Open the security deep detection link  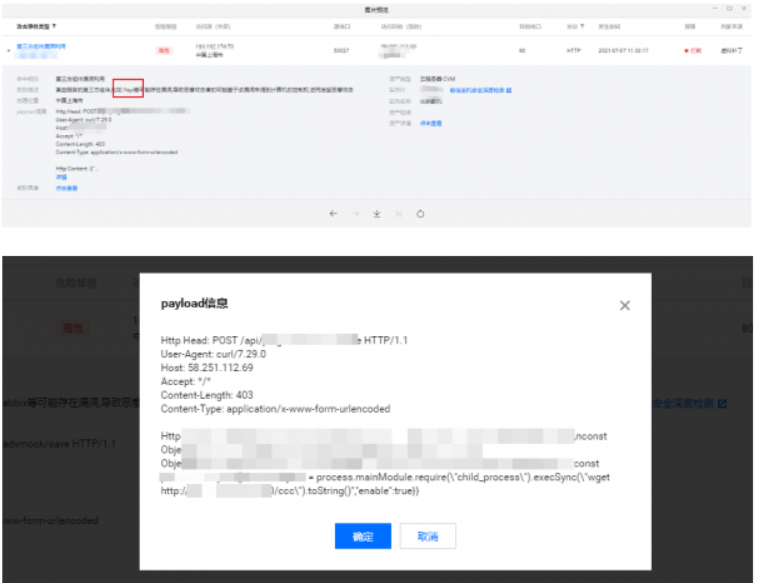pyautogui.click(x=477, y=90)
